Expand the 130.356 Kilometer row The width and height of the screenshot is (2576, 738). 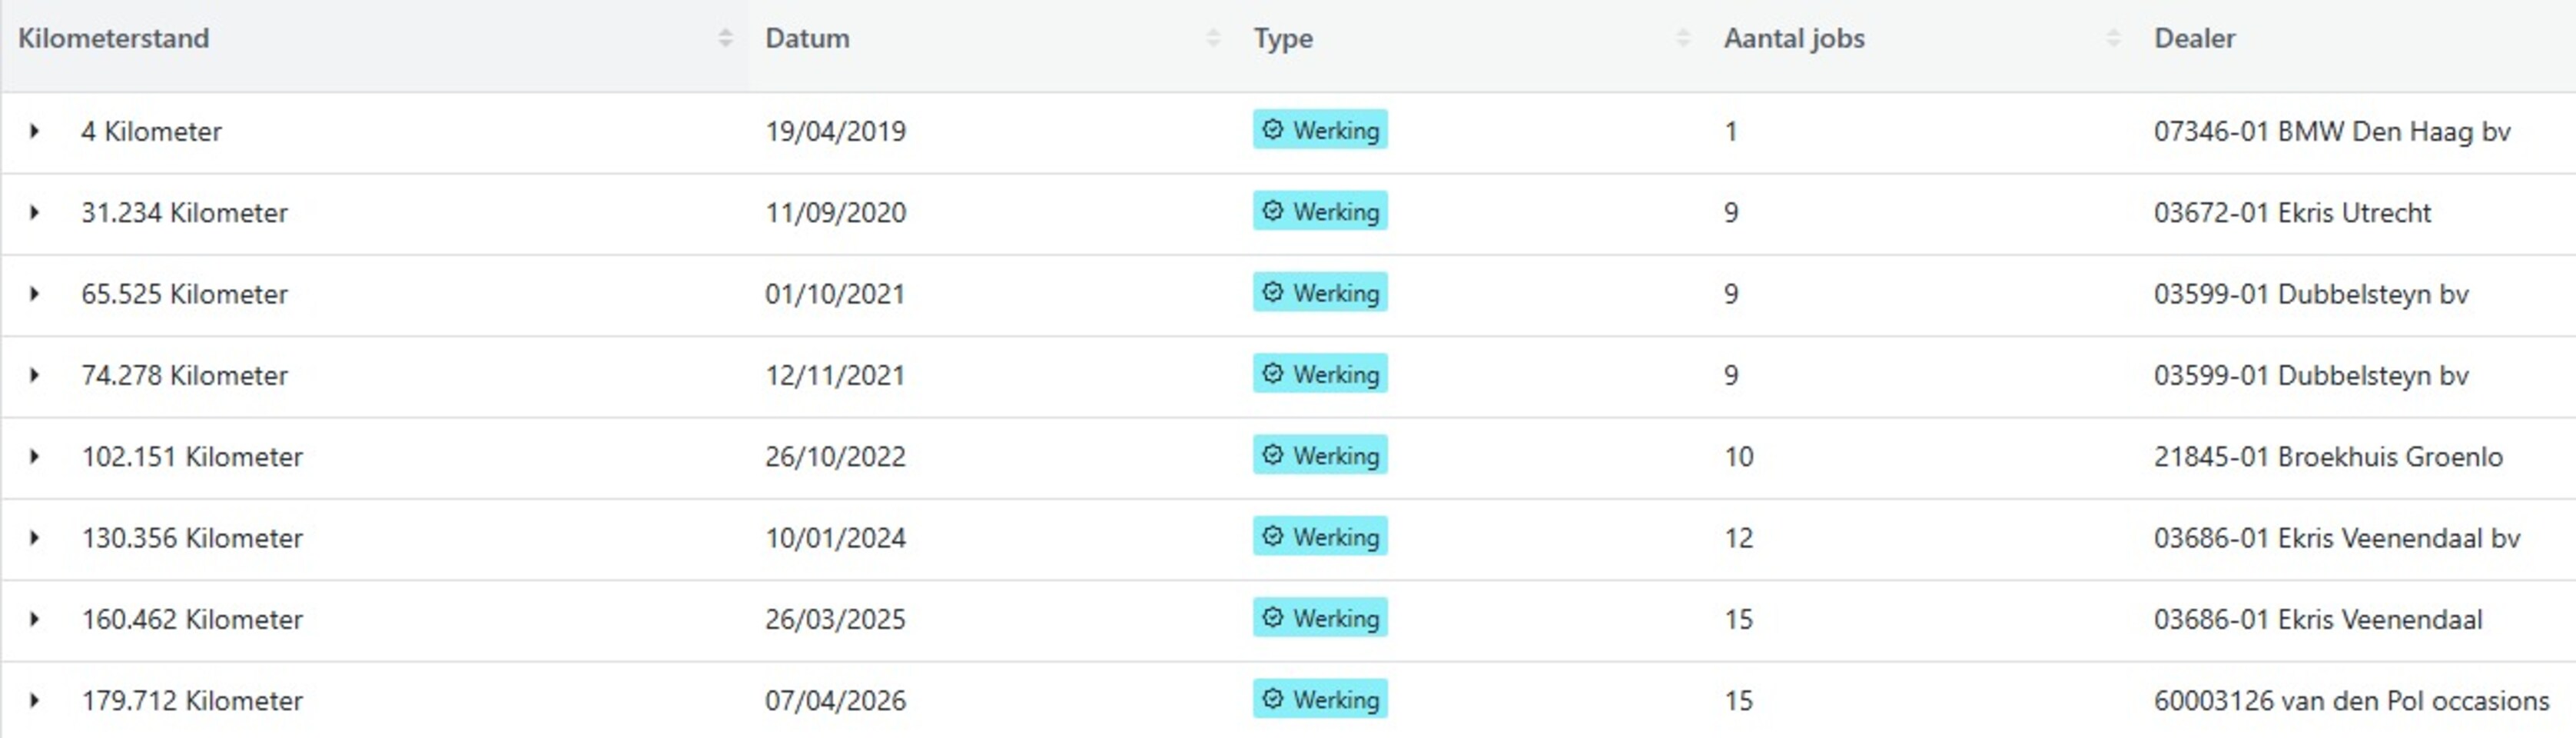click(x=35, y=538)
